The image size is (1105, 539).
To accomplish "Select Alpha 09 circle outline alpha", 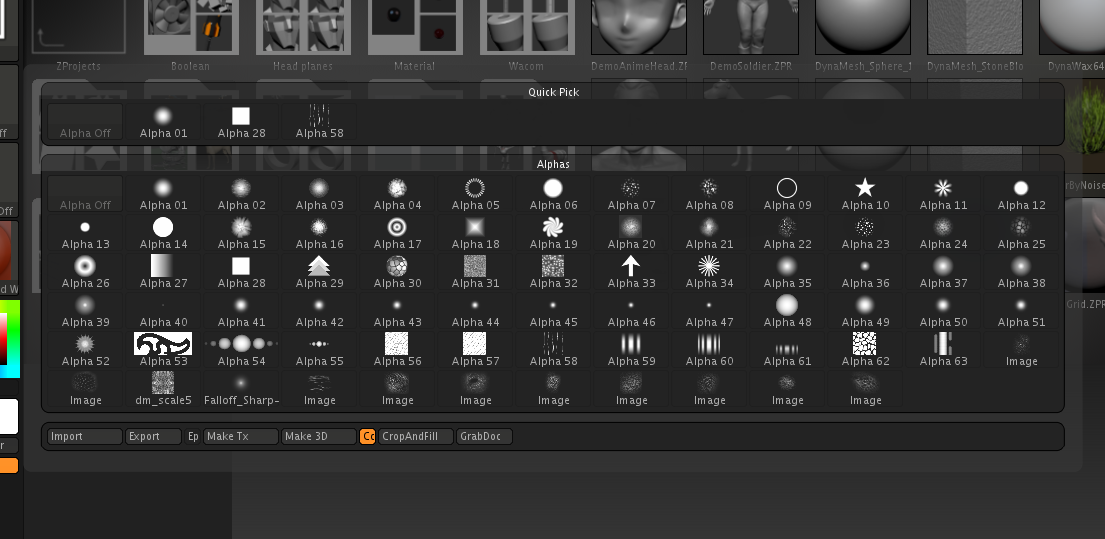I will (x=787, y=194).
